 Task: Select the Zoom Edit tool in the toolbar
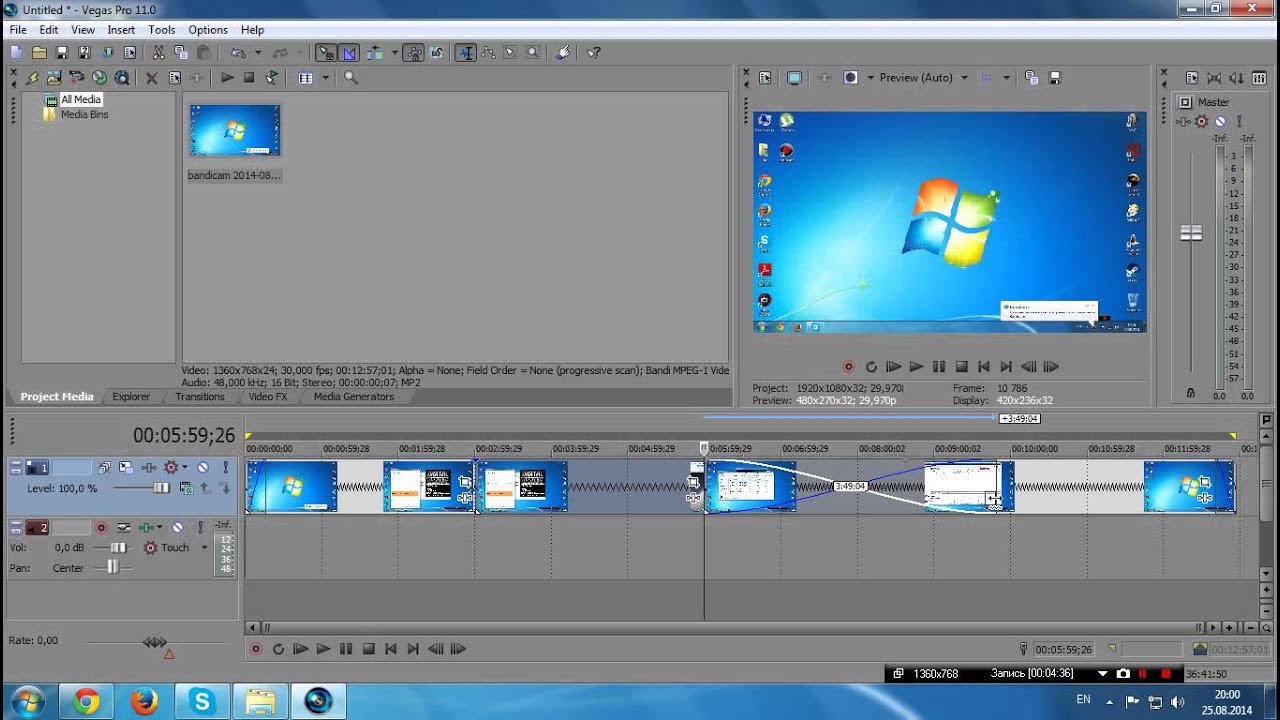coord(533,53)
